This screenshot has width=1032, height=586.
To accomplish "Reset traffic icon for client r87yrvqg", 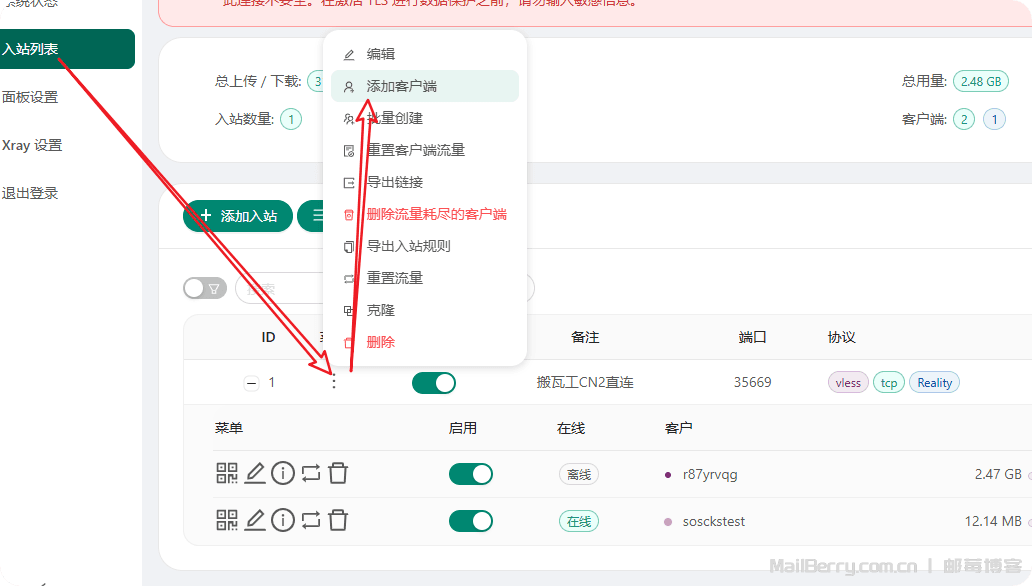I will [x=311, y=473].
